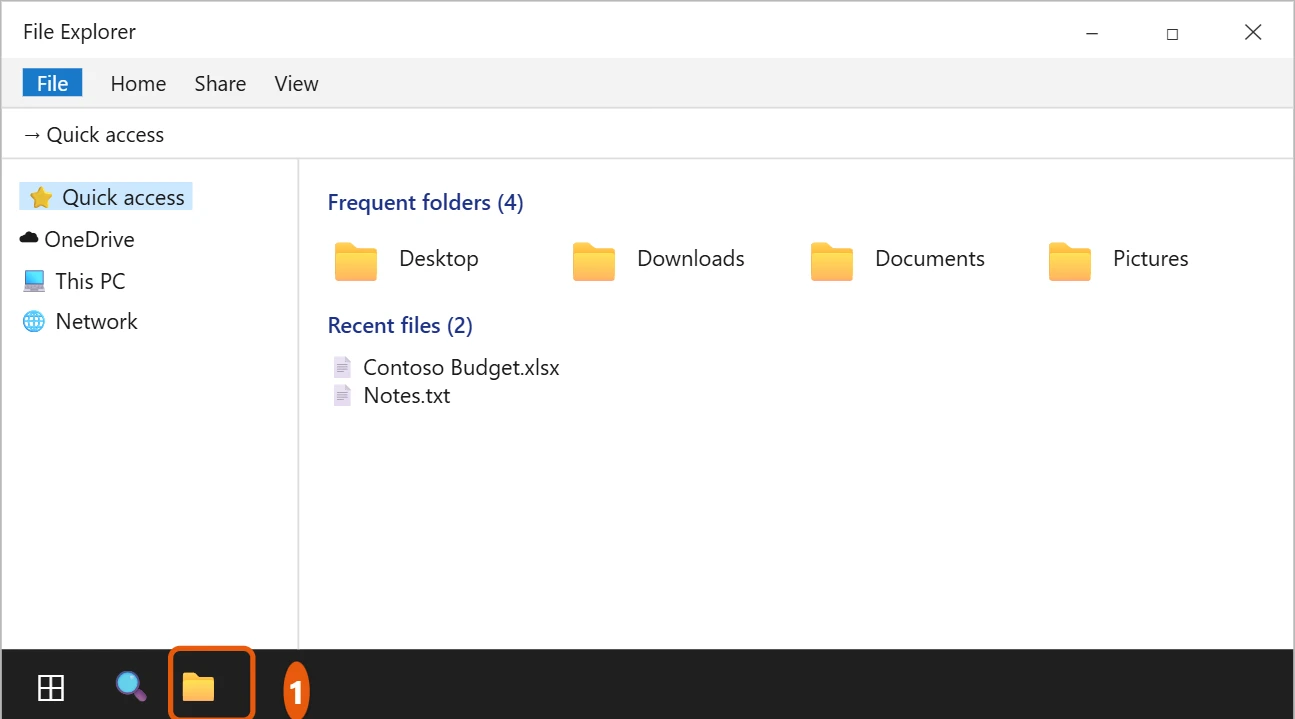1295x719 pixels.
Task: Select the Pictures folder name
Action: pos(1151,258)
